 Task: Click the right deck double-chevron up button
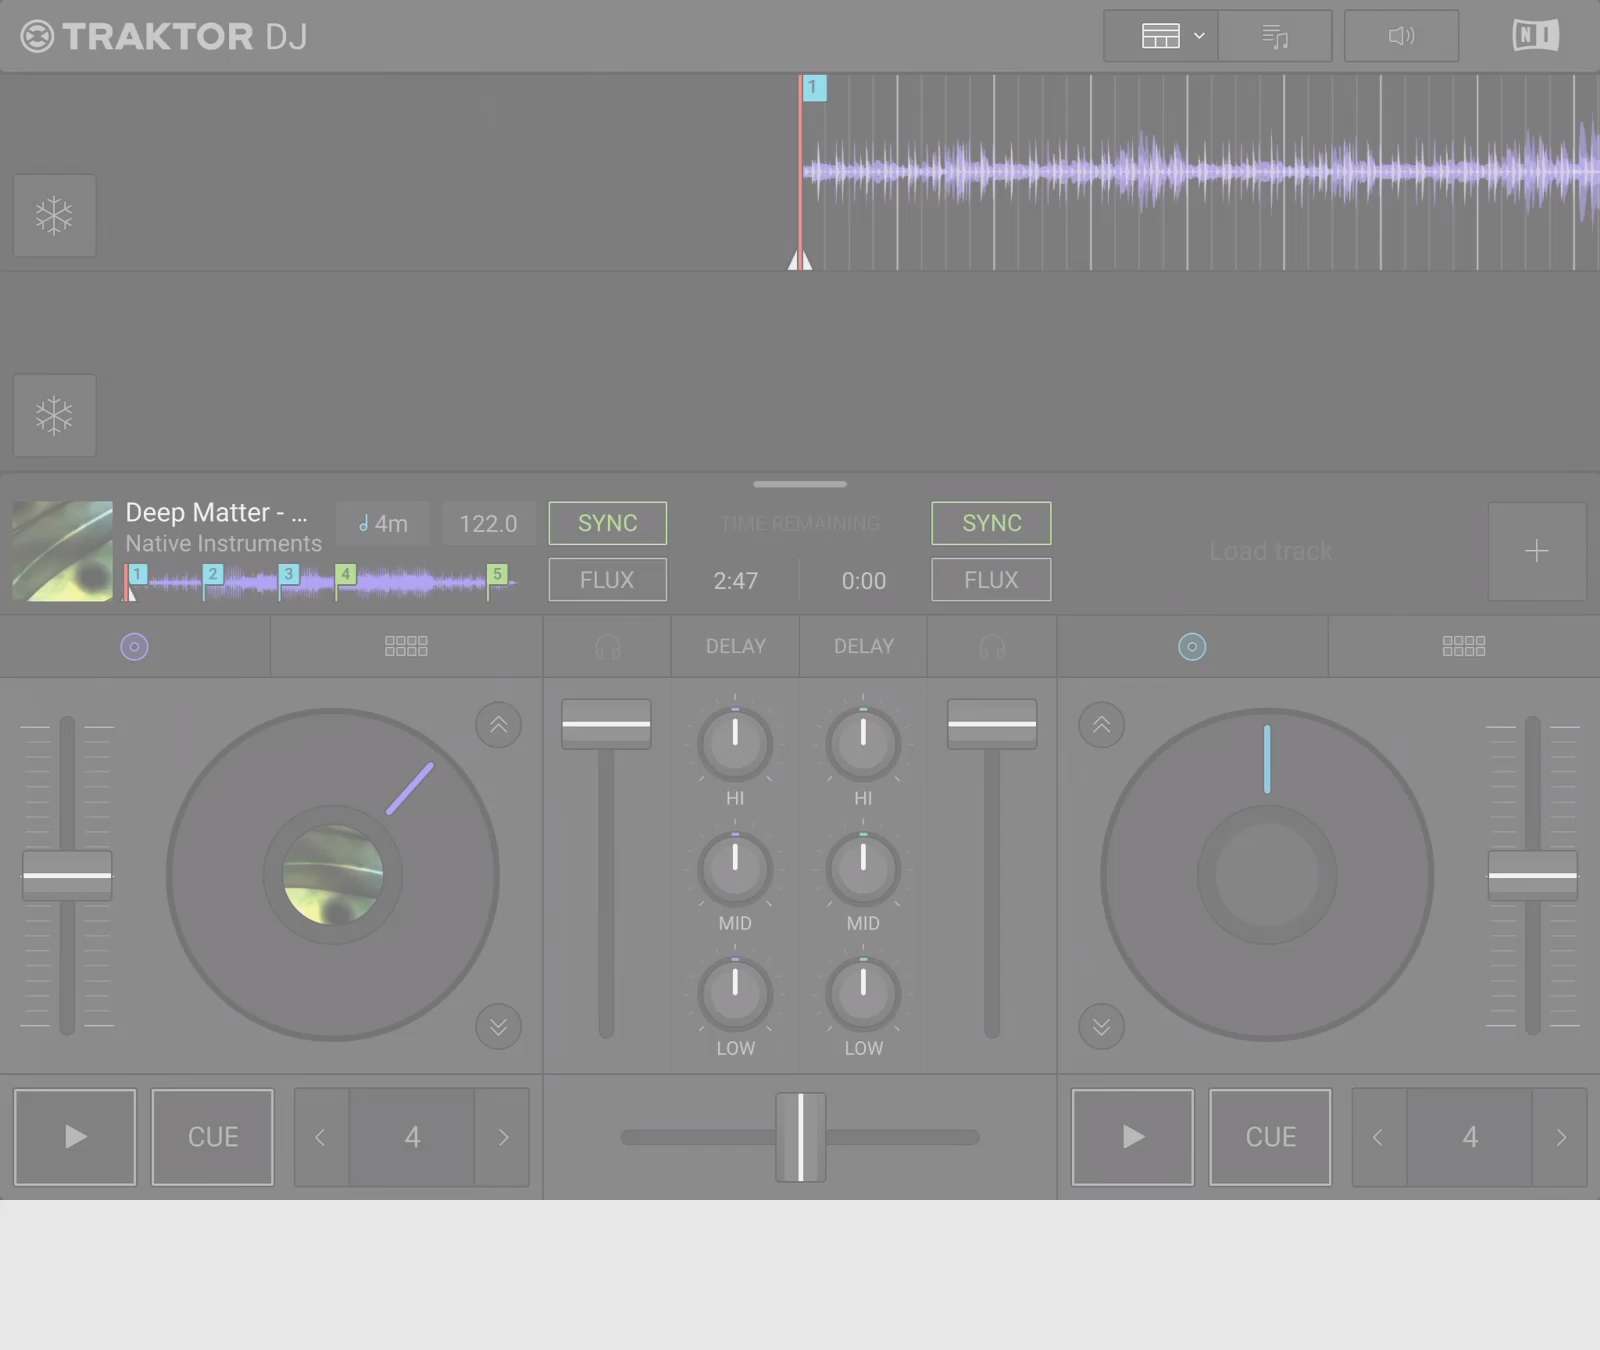click(1102, 725)
